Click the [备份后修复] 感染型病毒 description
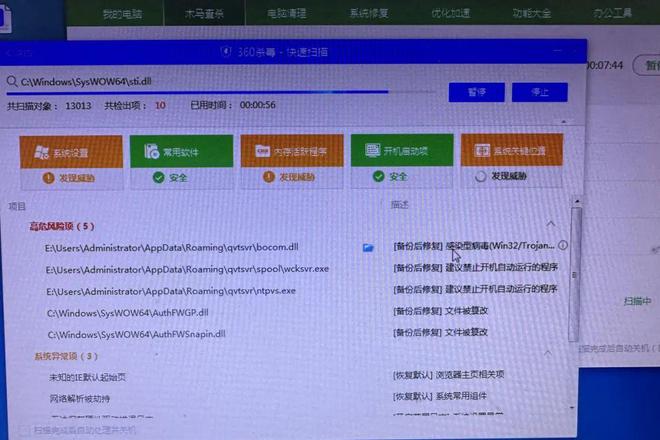660x440 pixels. click(x=474, y=246)
